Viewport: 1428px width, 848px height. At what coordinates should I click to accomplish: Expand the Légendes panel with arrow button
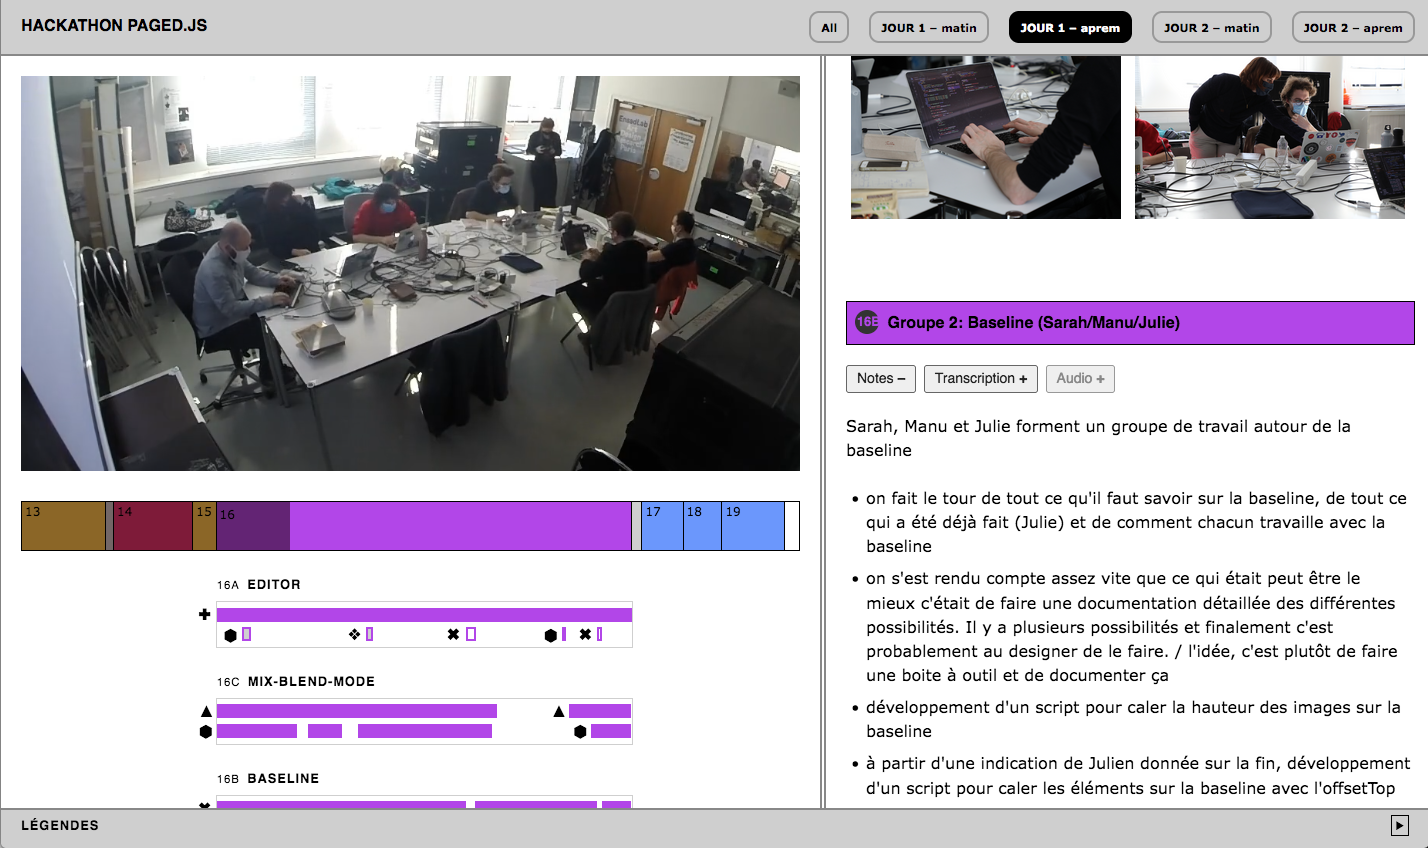[x=1399, y=825]
